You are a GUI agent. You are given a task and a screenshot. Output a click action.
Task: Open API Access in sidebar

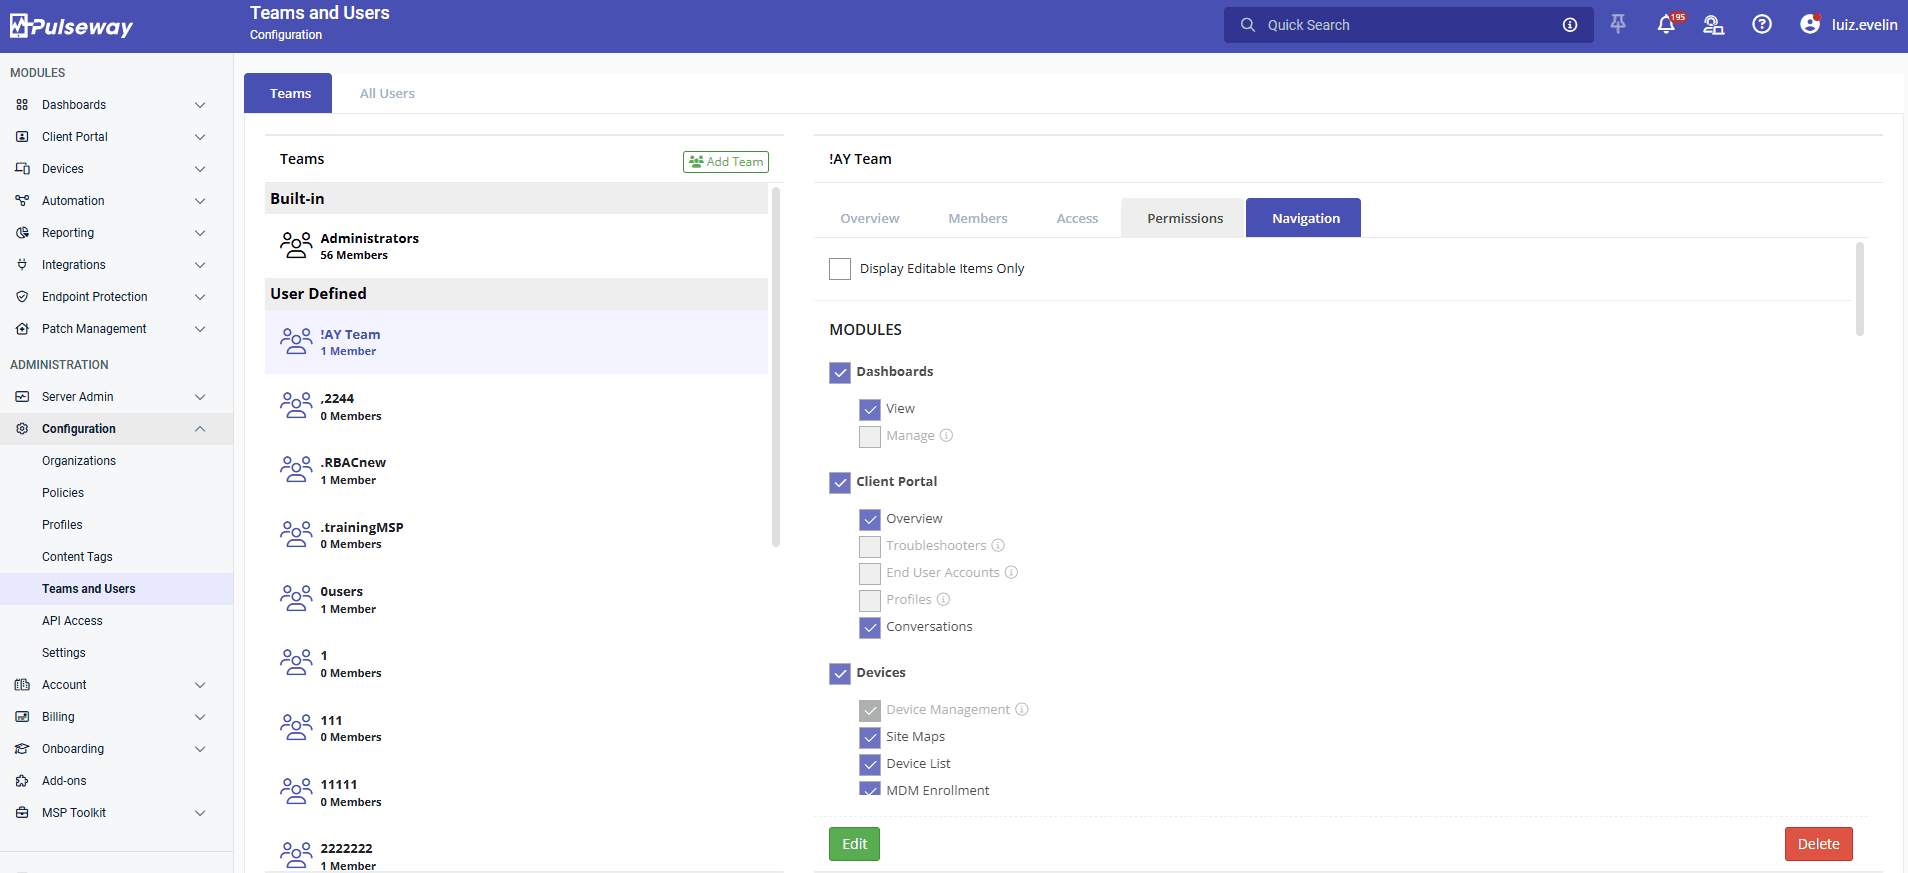[72, 621]
